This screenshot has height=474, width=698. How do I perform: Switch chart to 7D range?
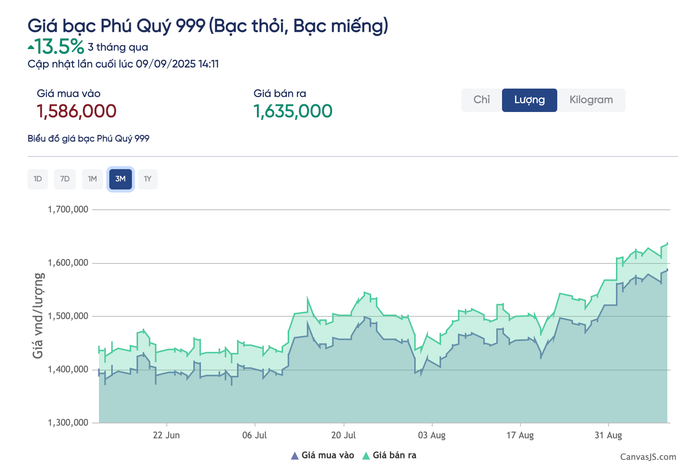coord(65,179)
